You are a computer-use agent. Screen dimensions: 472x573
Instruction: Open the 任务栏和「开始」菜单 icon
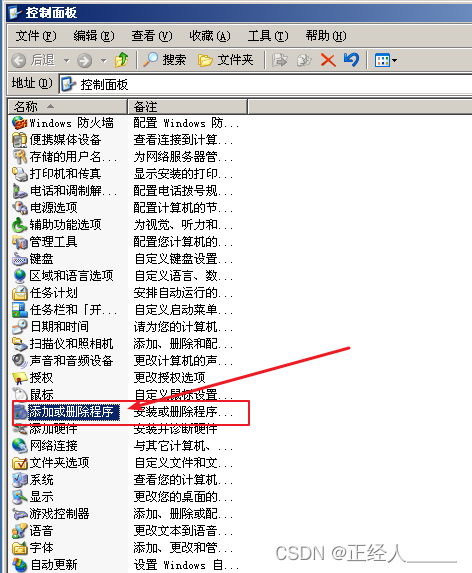(x=20, y=310)
